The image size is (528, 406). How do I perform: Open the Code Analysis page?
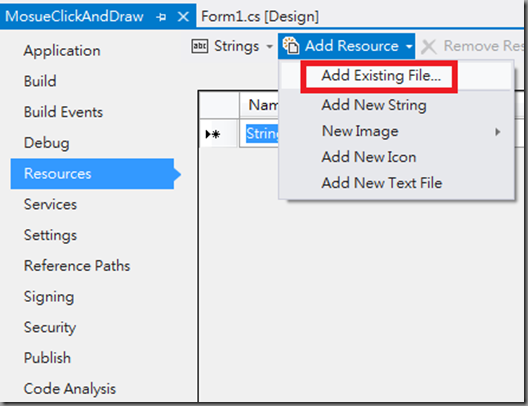pyautogui.click(x=70, y=389)
